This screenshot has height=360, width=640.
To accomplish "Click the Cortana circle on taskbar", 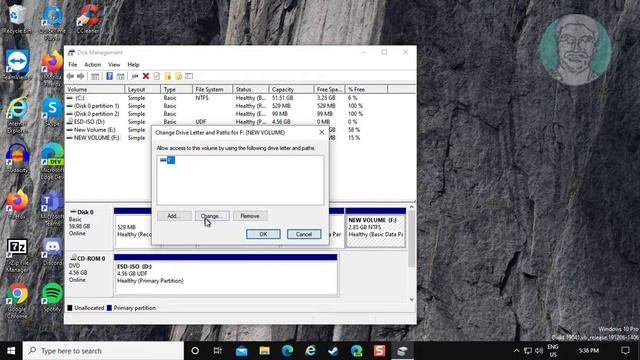I will click(195, 351).
